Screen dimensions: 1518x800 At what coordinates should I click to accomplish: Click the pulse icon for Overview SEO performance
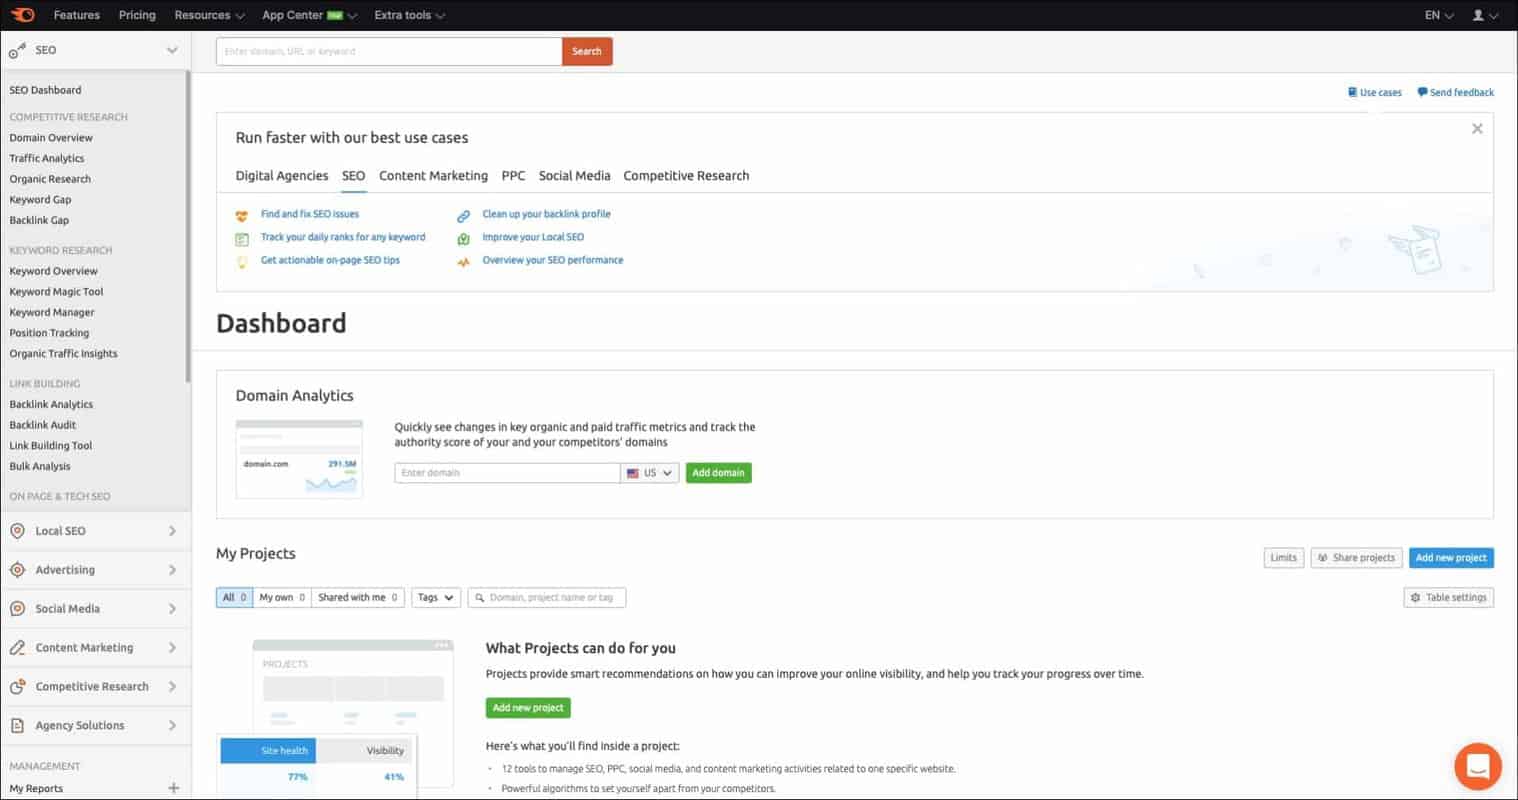coord(463,262)
